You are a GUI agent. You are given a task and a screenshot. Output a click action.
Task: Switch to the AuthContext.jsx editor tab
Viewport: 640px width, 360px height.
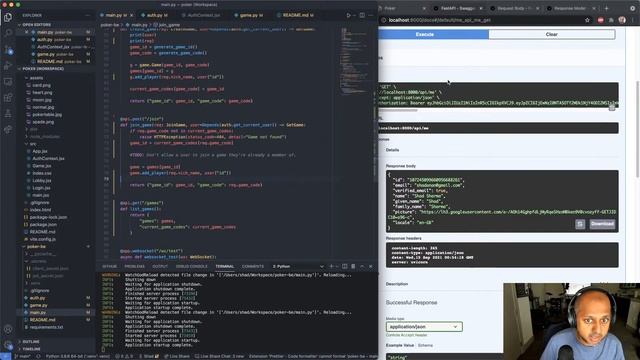[203, 15]
